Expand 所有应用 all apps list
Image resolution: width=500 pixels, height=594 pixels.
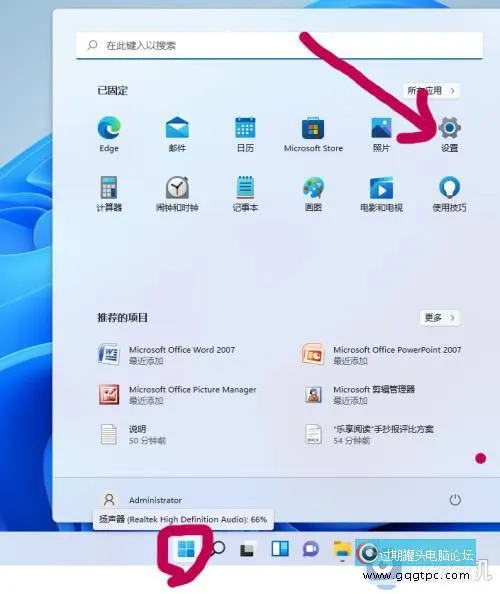tap(431, 91)
